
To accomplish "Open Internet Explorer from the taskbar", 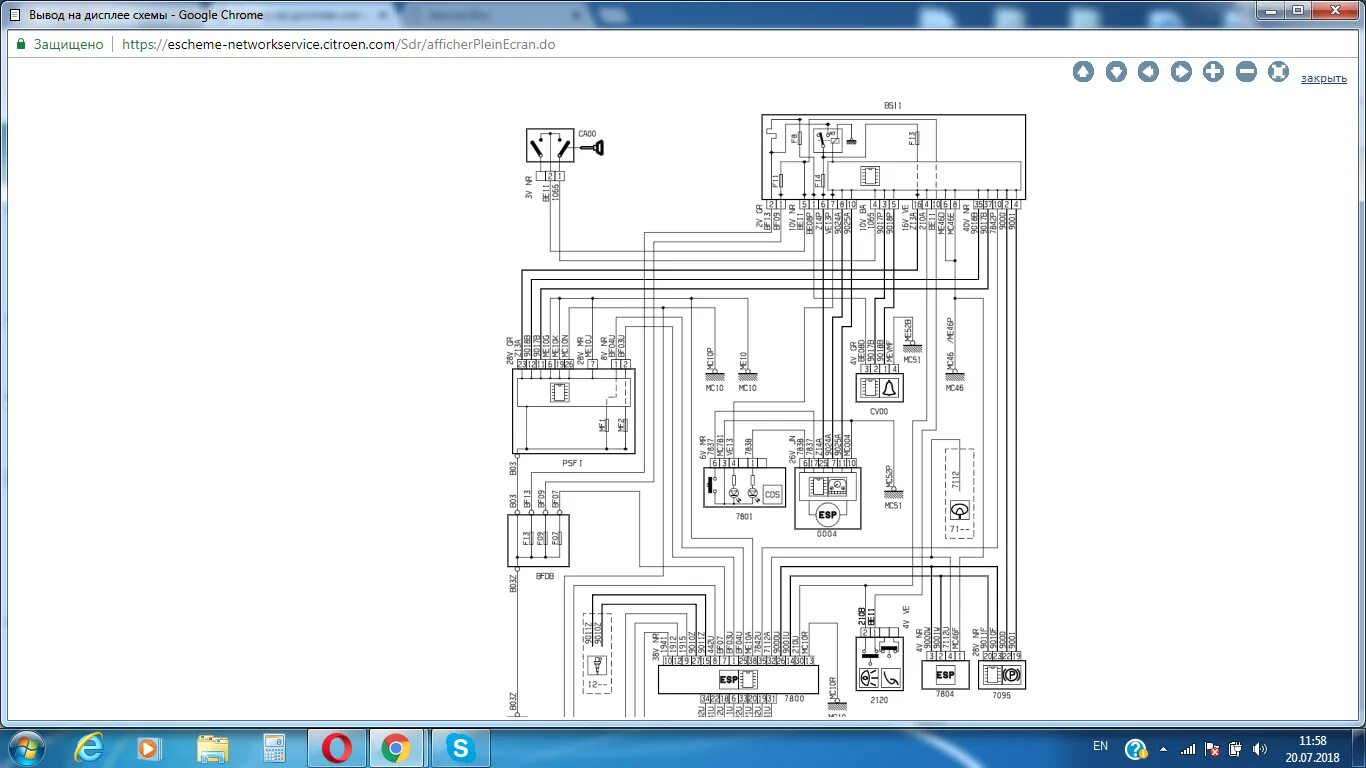I will (89, 747).
